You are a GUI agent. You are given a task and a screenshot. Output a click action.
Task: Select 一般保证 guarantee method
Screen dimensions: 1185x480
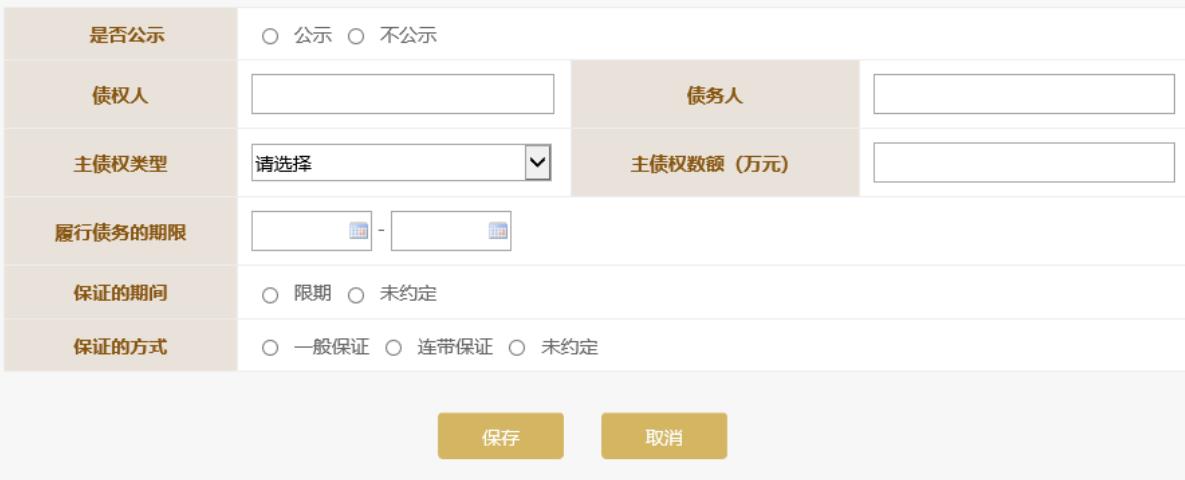pos(269,347)
